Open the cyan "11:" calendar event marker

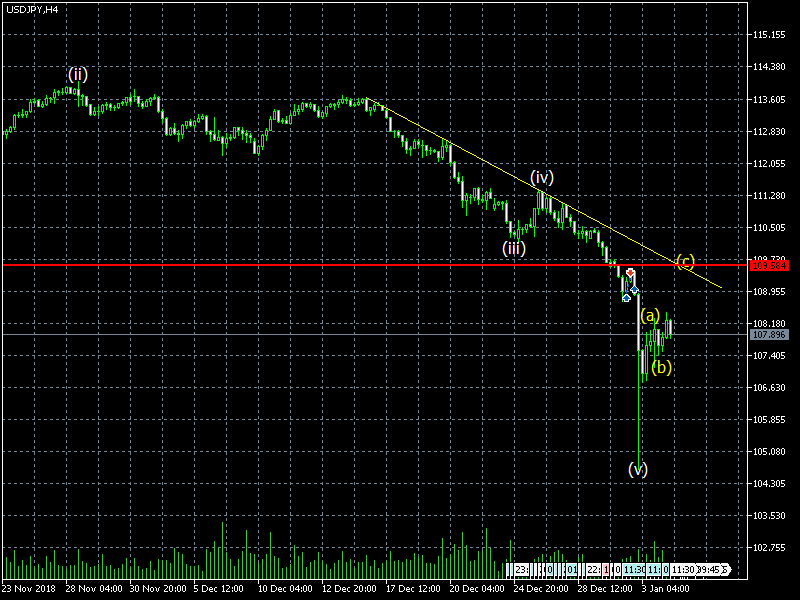[654, 569]
